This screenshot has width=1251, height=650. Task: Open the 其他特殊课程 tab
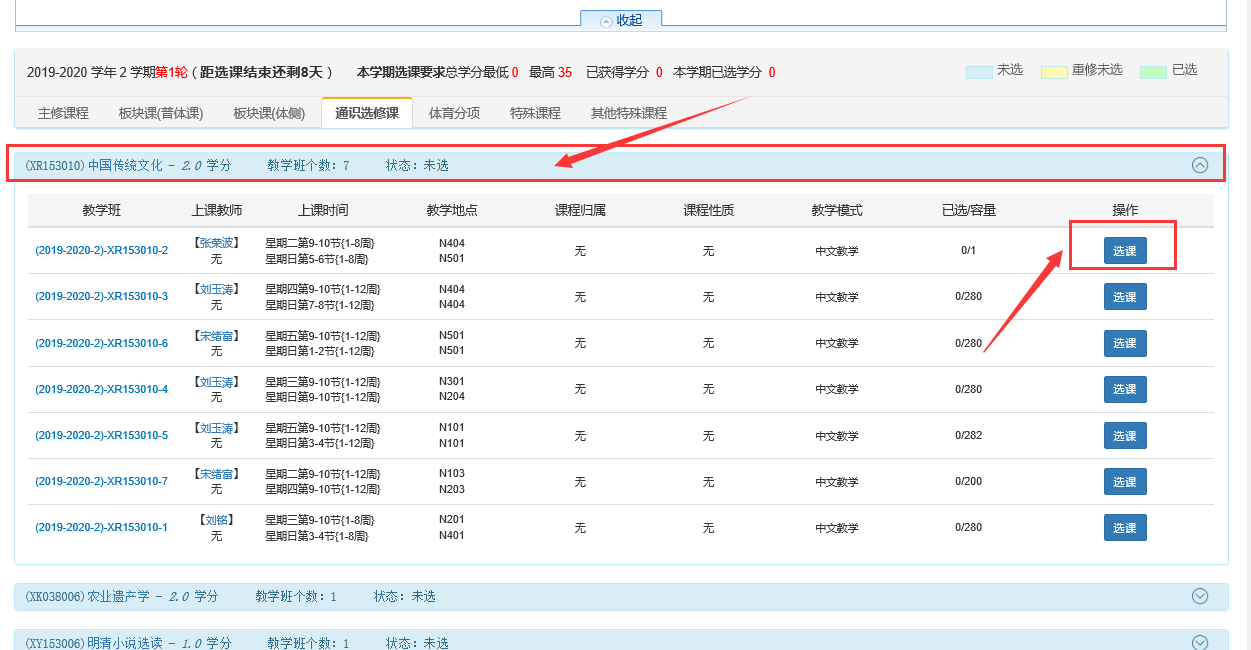(x=628, y=113)
